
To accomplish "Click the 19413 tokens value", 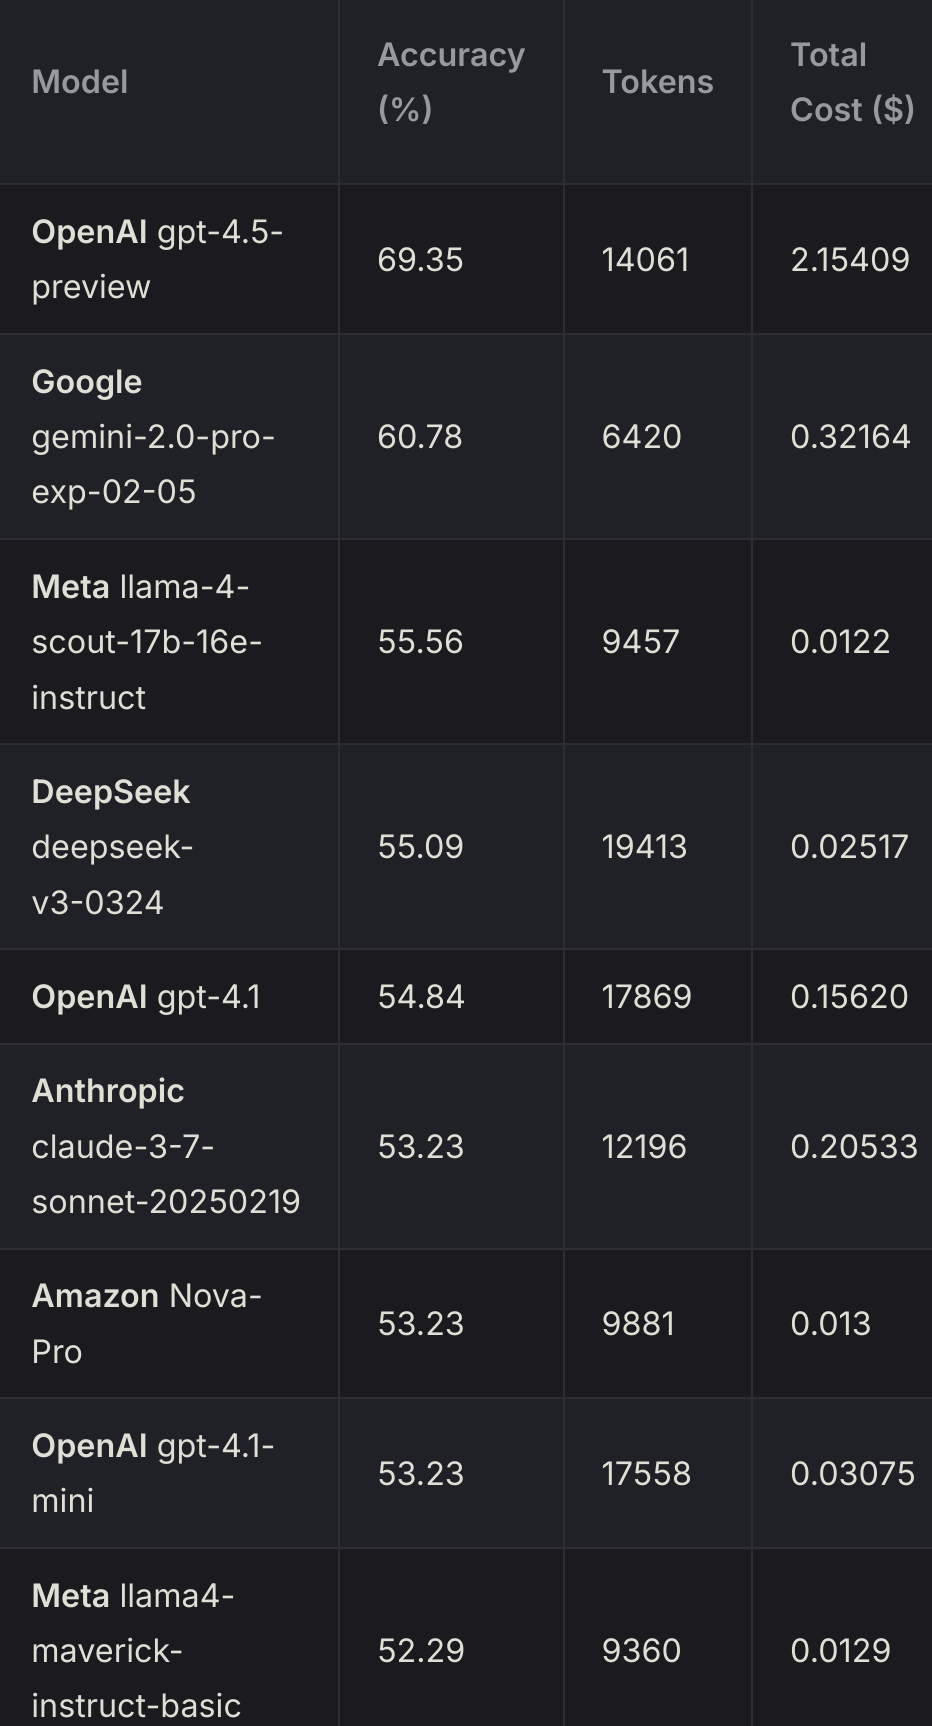I will 644,847.
